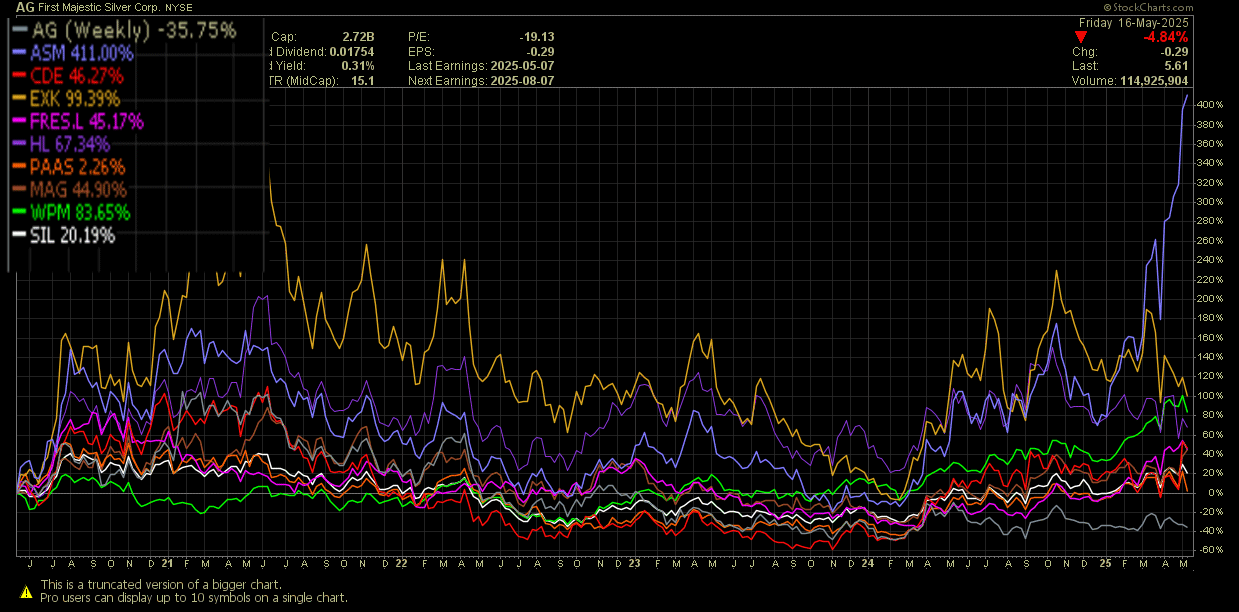Select the CDE 46.27% legend entry
This screenshot has height=612, width=1239.
(77, 76)
